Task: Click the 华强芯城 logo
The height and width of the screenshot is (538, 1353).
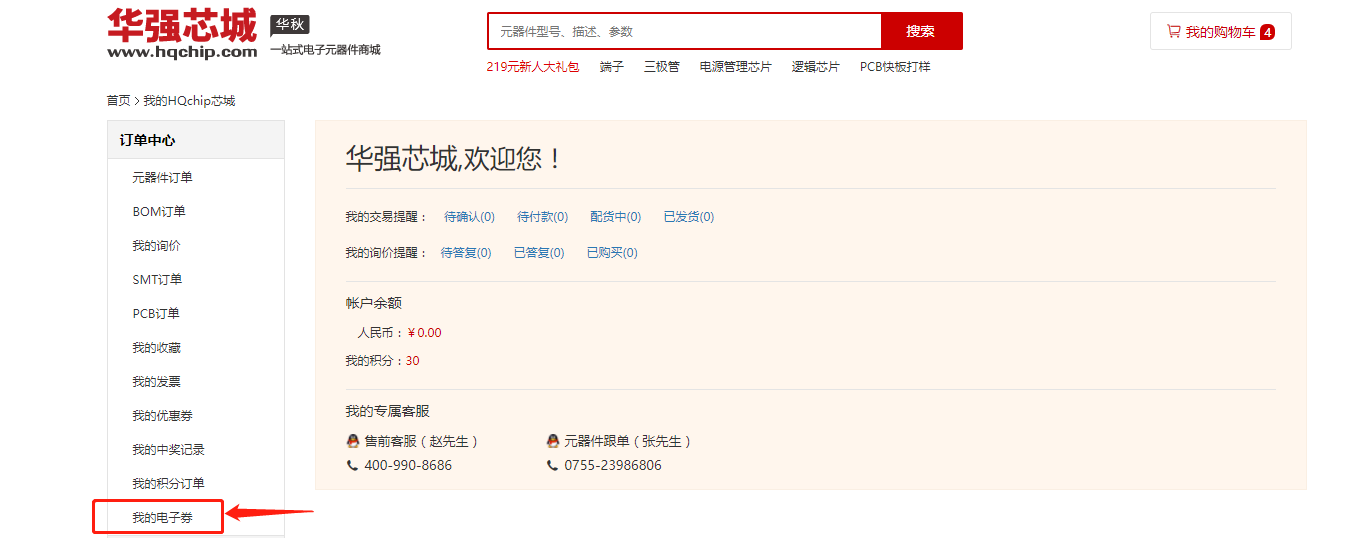Action: pyautogui.click(x=182, y=33)
